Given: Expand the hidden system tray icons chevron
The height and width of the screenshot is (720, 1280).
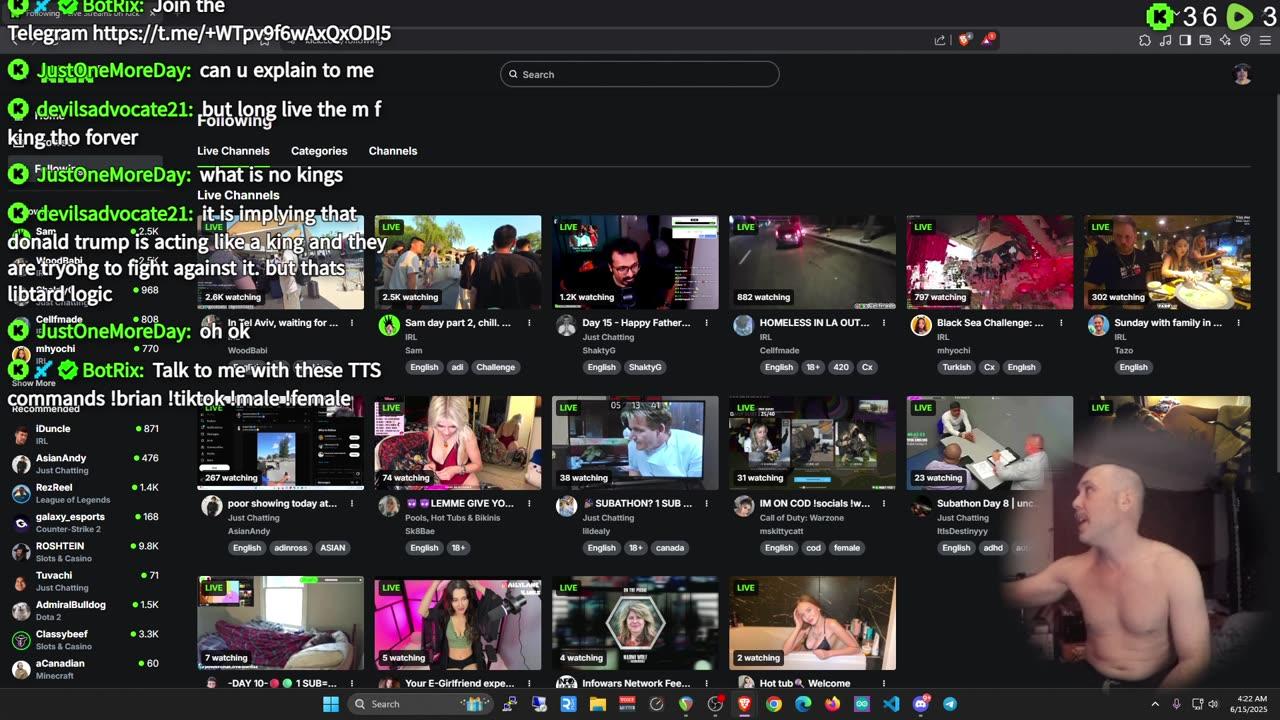Looking at the screenshot, I should 1155,704.
